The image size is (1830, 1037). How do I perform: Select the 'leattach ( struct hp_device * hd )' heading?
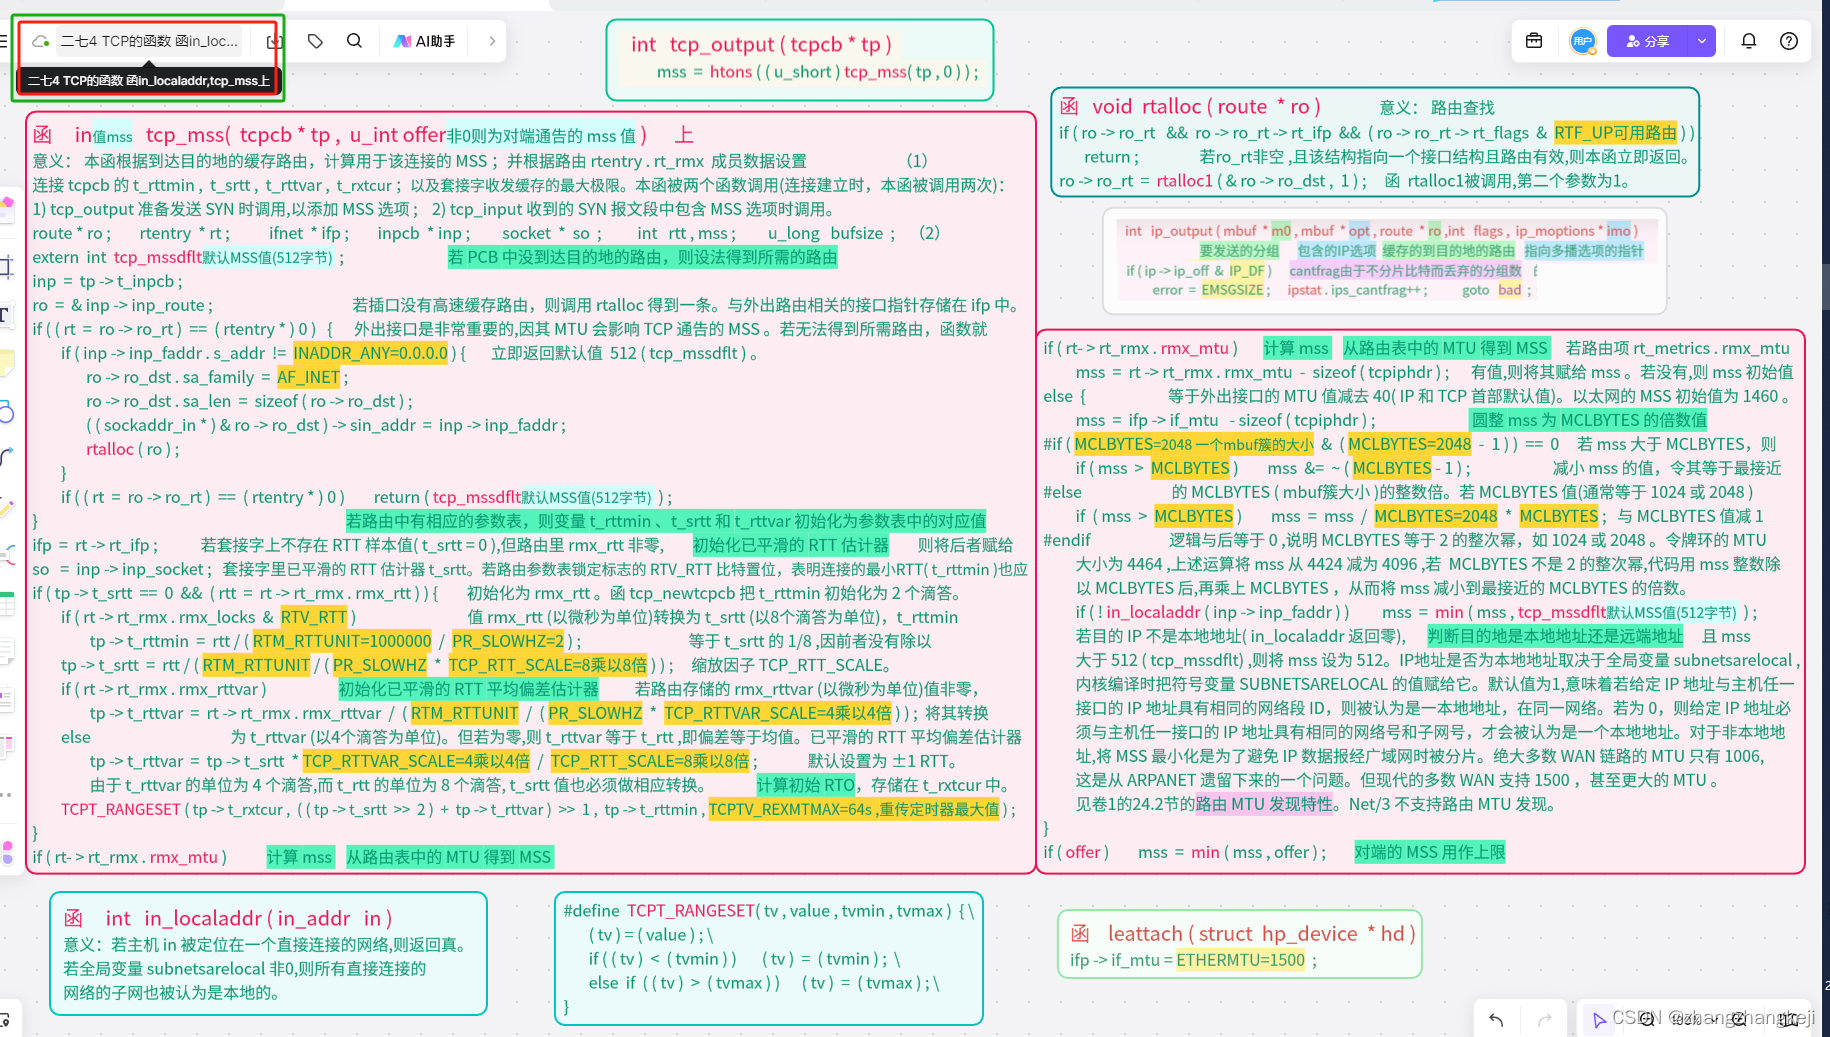coord(1261,933)
